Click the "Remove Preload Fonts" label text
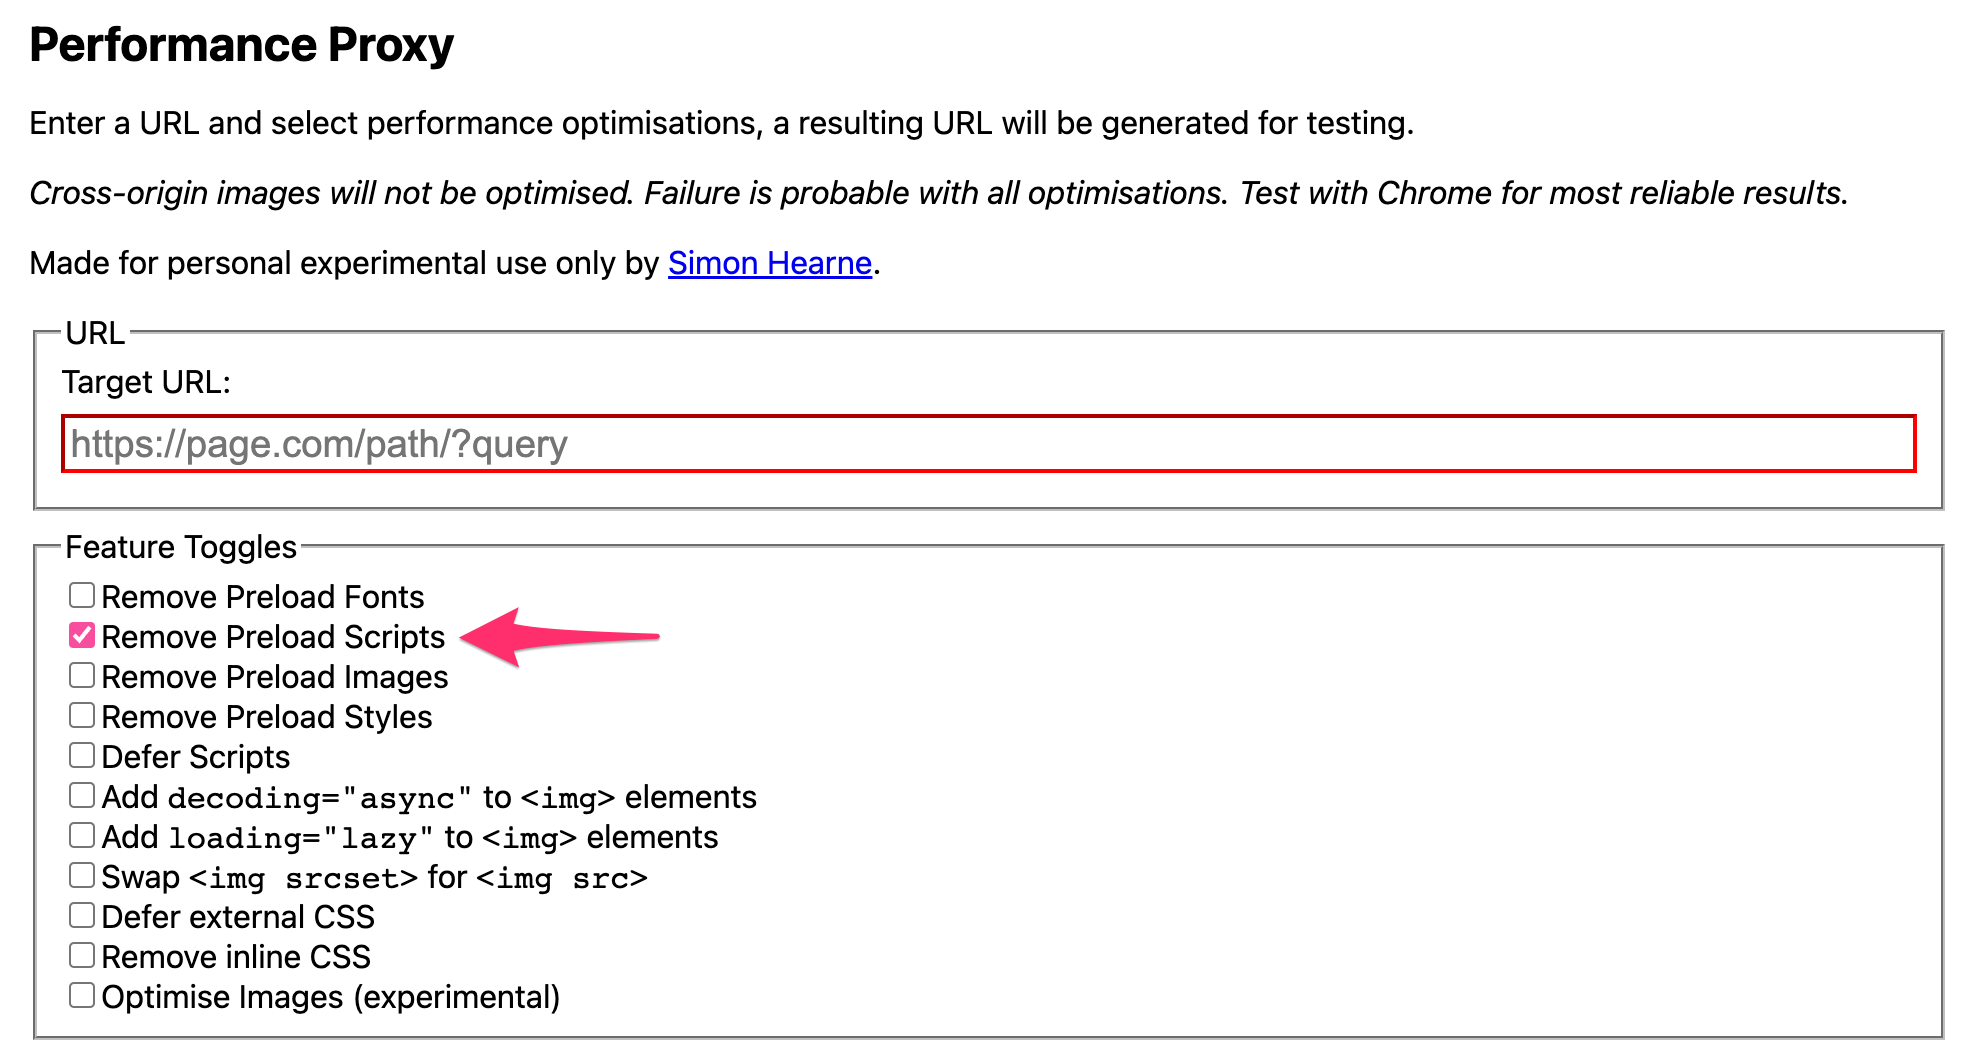 [263, 597]
